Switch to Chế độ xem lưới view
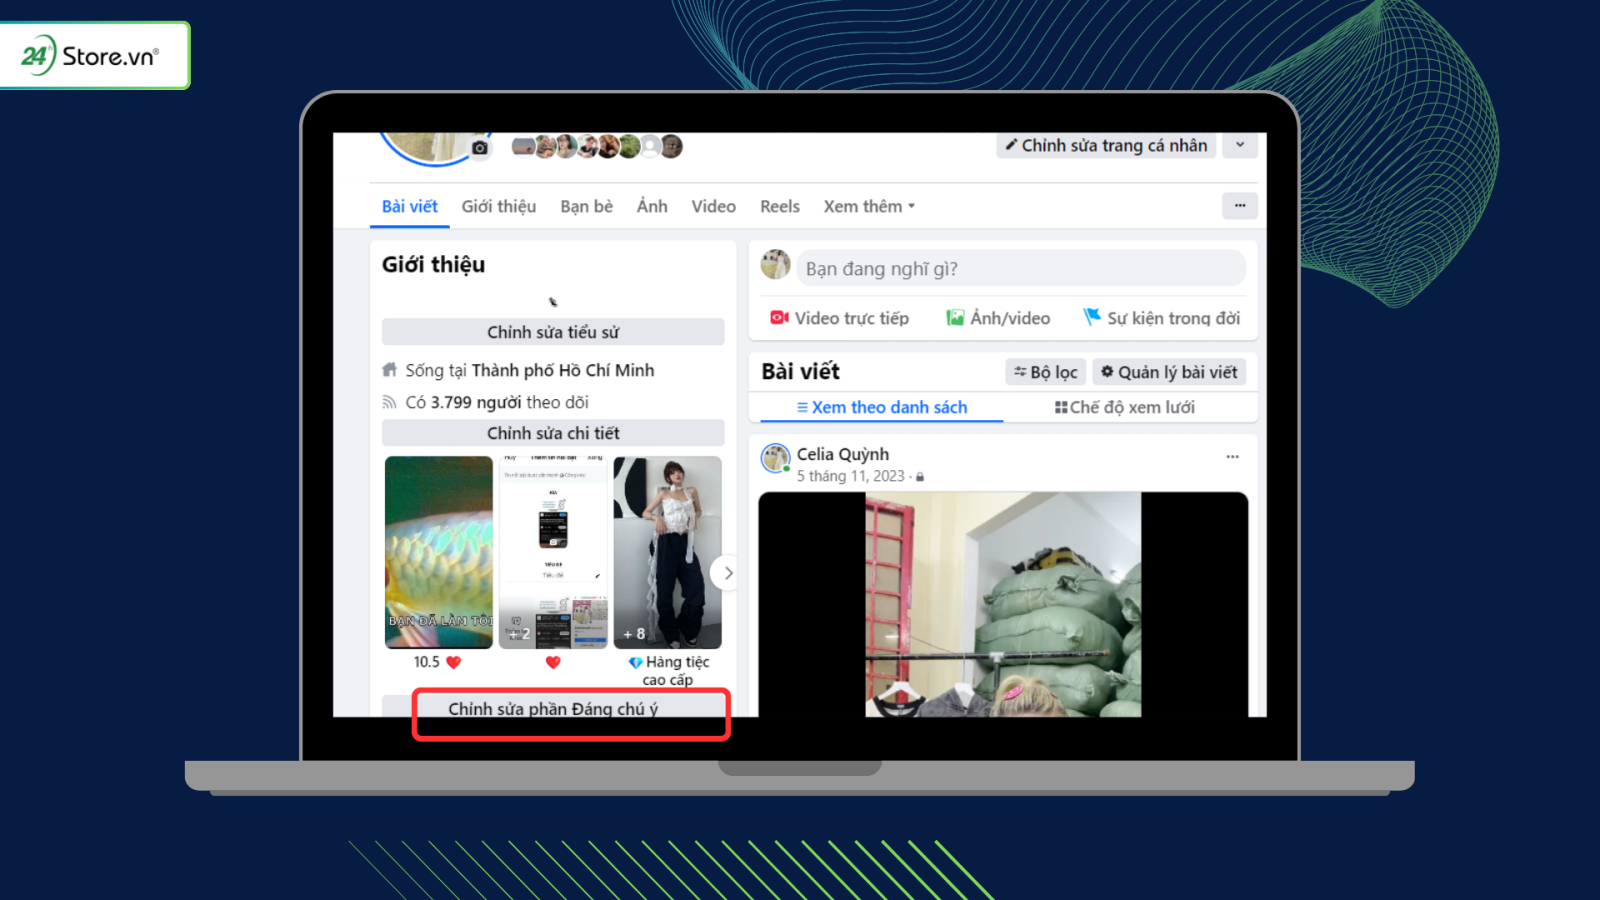Screen dimensions: 1600x900 click(x=1125, y=407)
